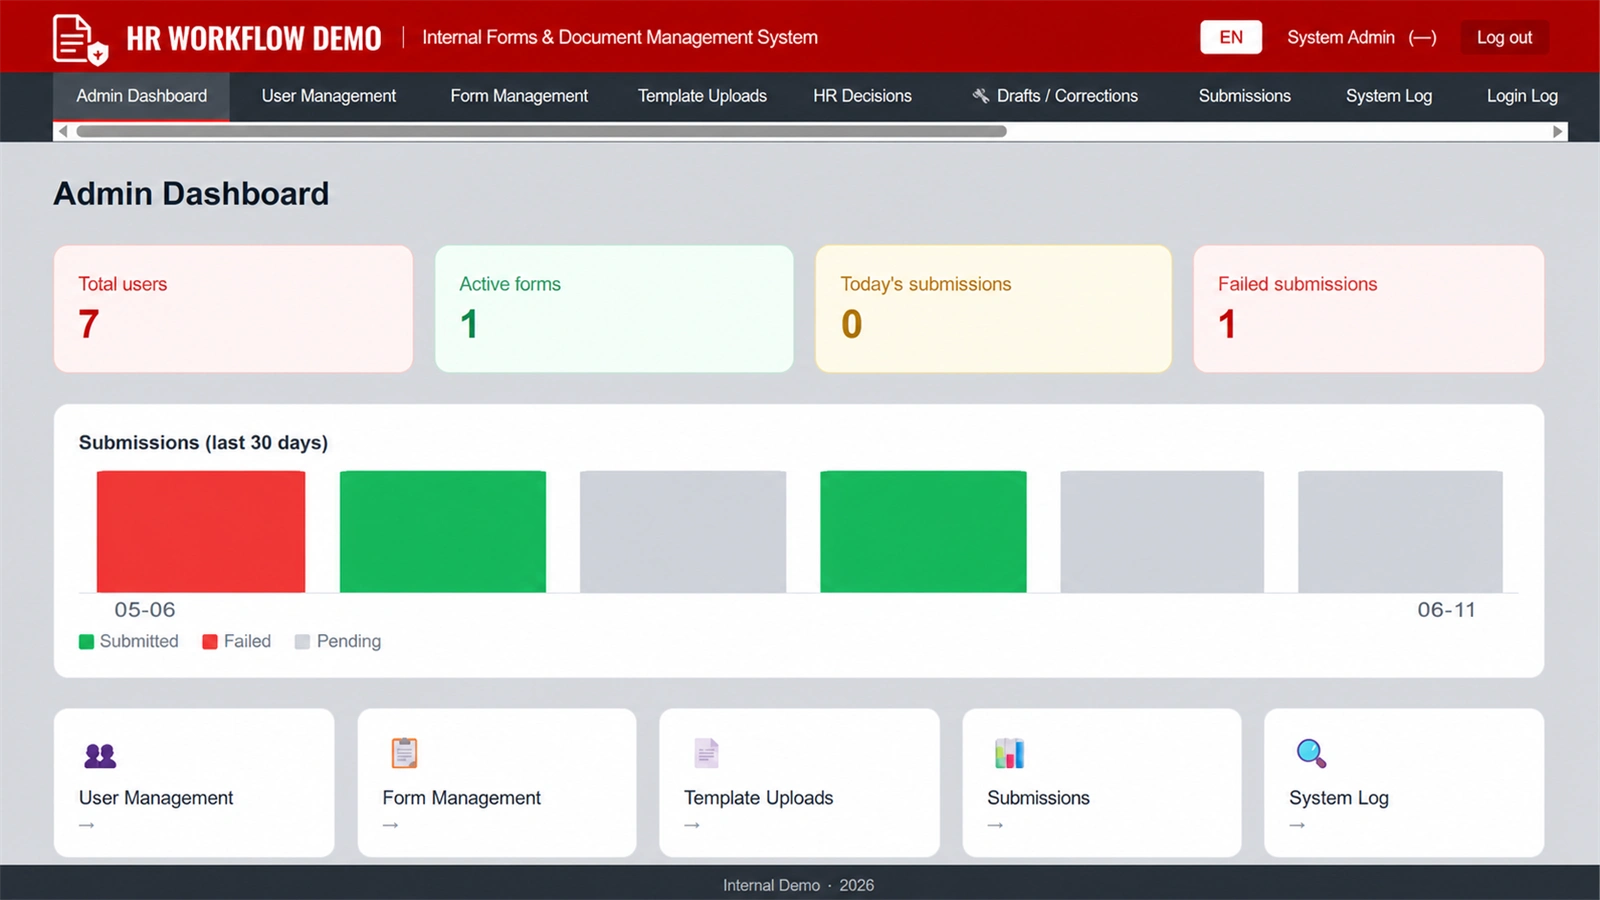The width and height of the screenshot is (1600, 900).
Task: Click the Submissions (last 30 days) chart title
Action: (x=203, y=442)
